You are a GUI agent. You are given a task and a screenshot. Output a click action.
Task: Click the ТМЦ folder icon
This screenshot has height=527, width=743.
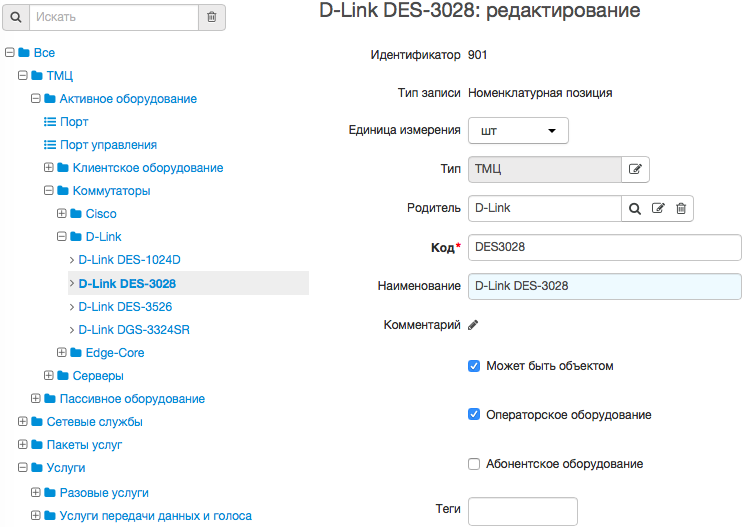[37, 75]
